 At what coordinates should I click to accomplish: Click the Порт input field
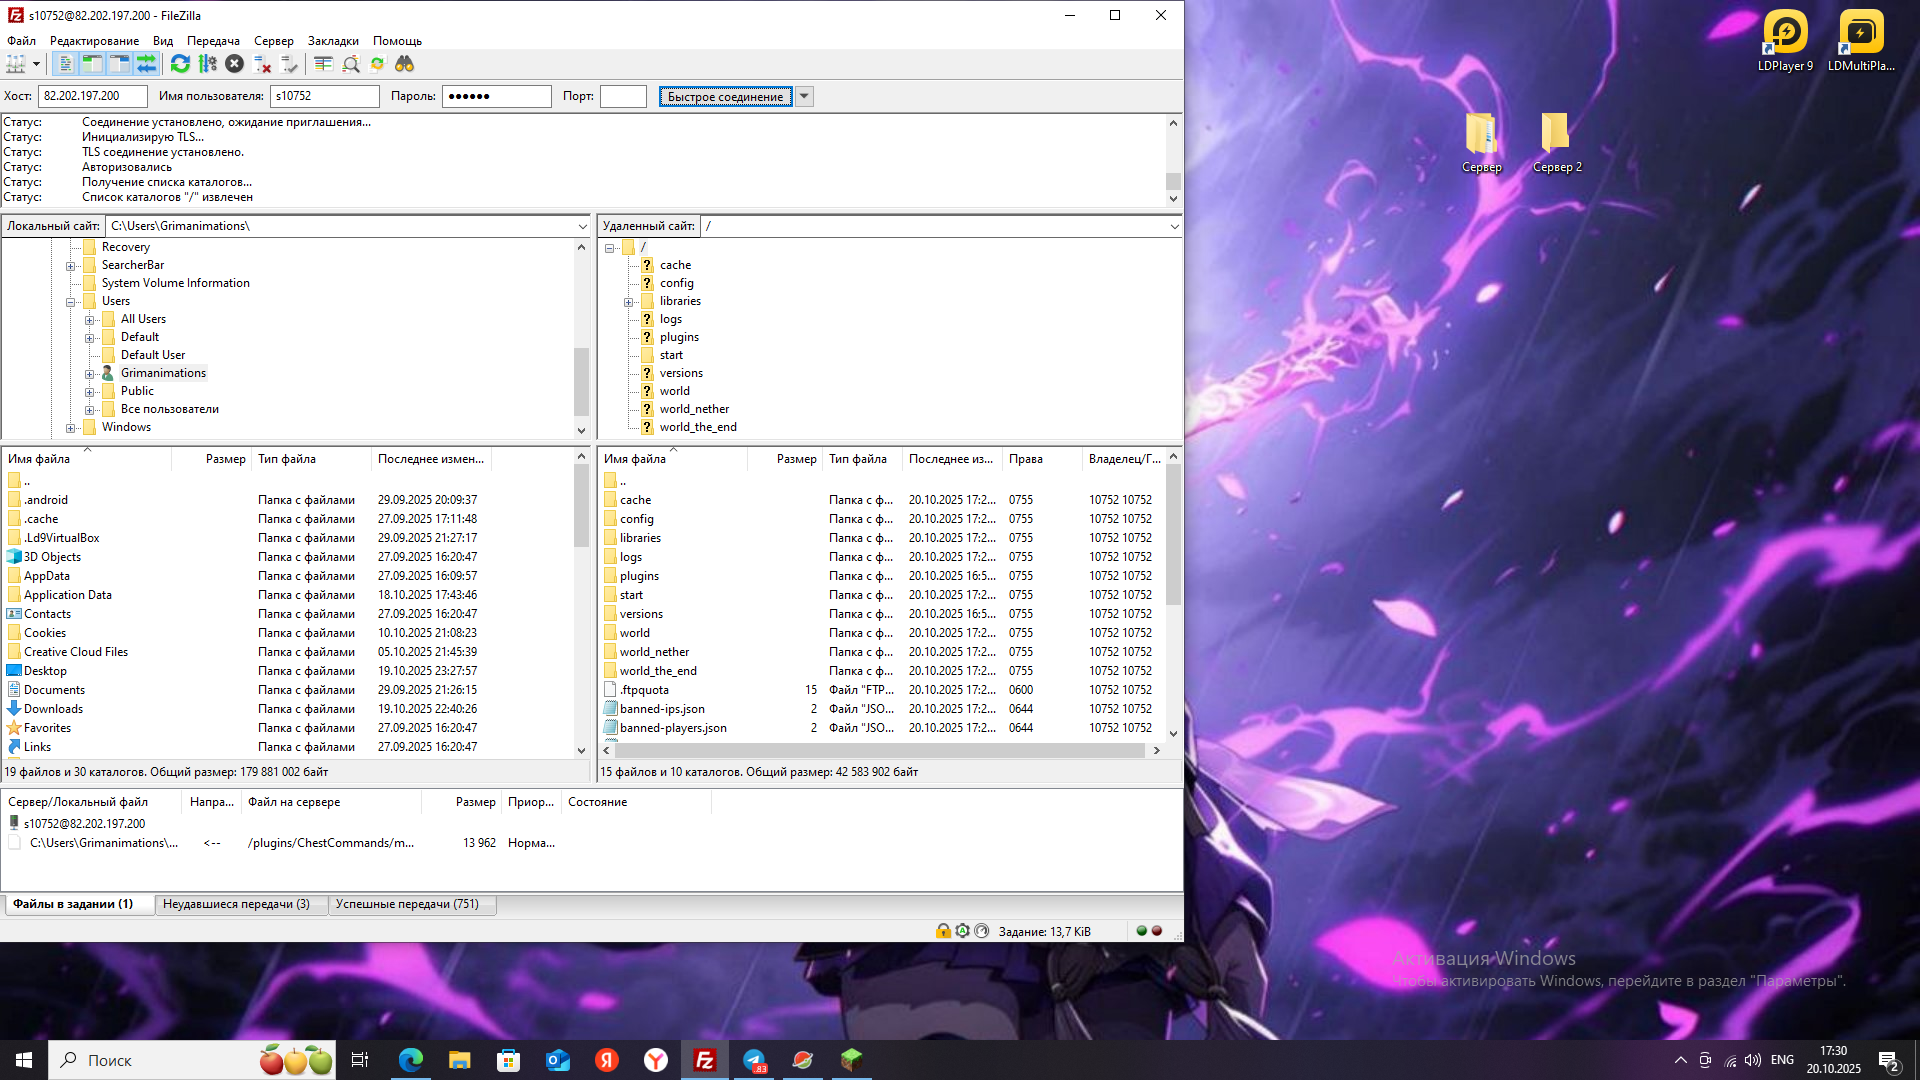click(623, 97)
